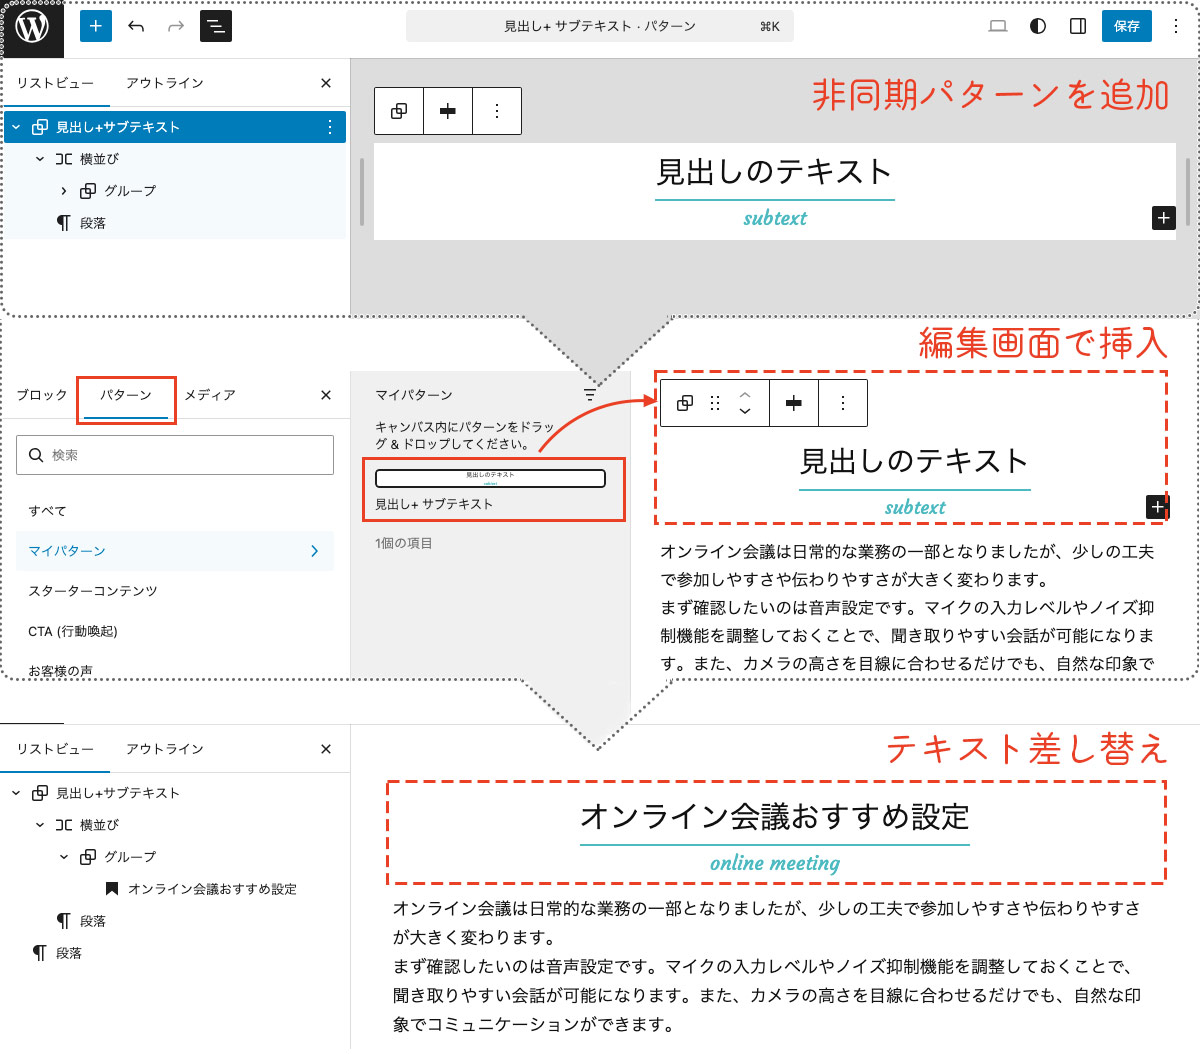Open options in middle block toolbar
This screenshot has height=1054, width=1200.
click(x=843, y=403)
